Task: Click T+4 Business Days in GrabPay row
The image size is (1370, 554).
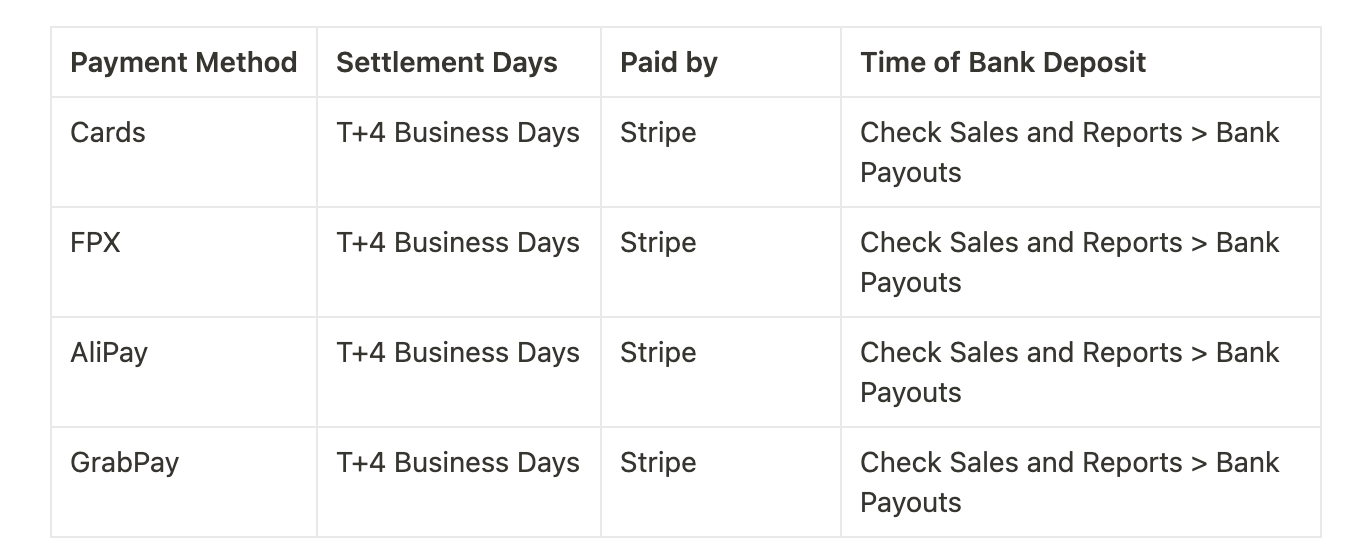Action: point(458,462)
